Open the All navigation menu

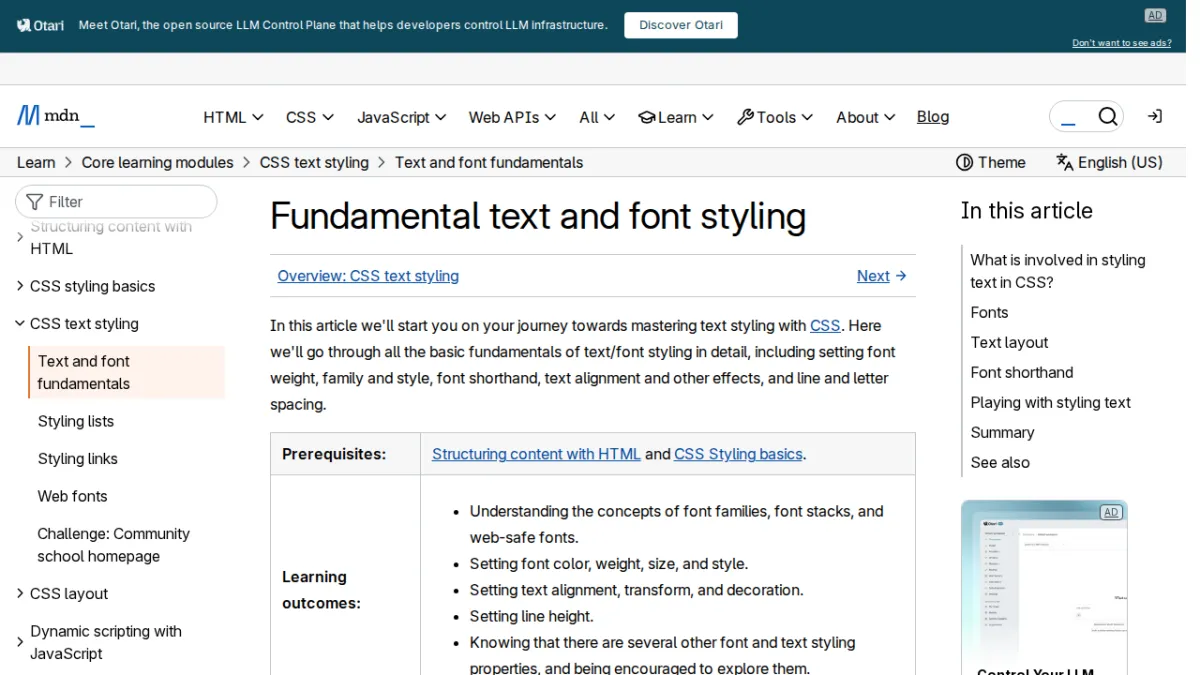(x=597, y=117)
